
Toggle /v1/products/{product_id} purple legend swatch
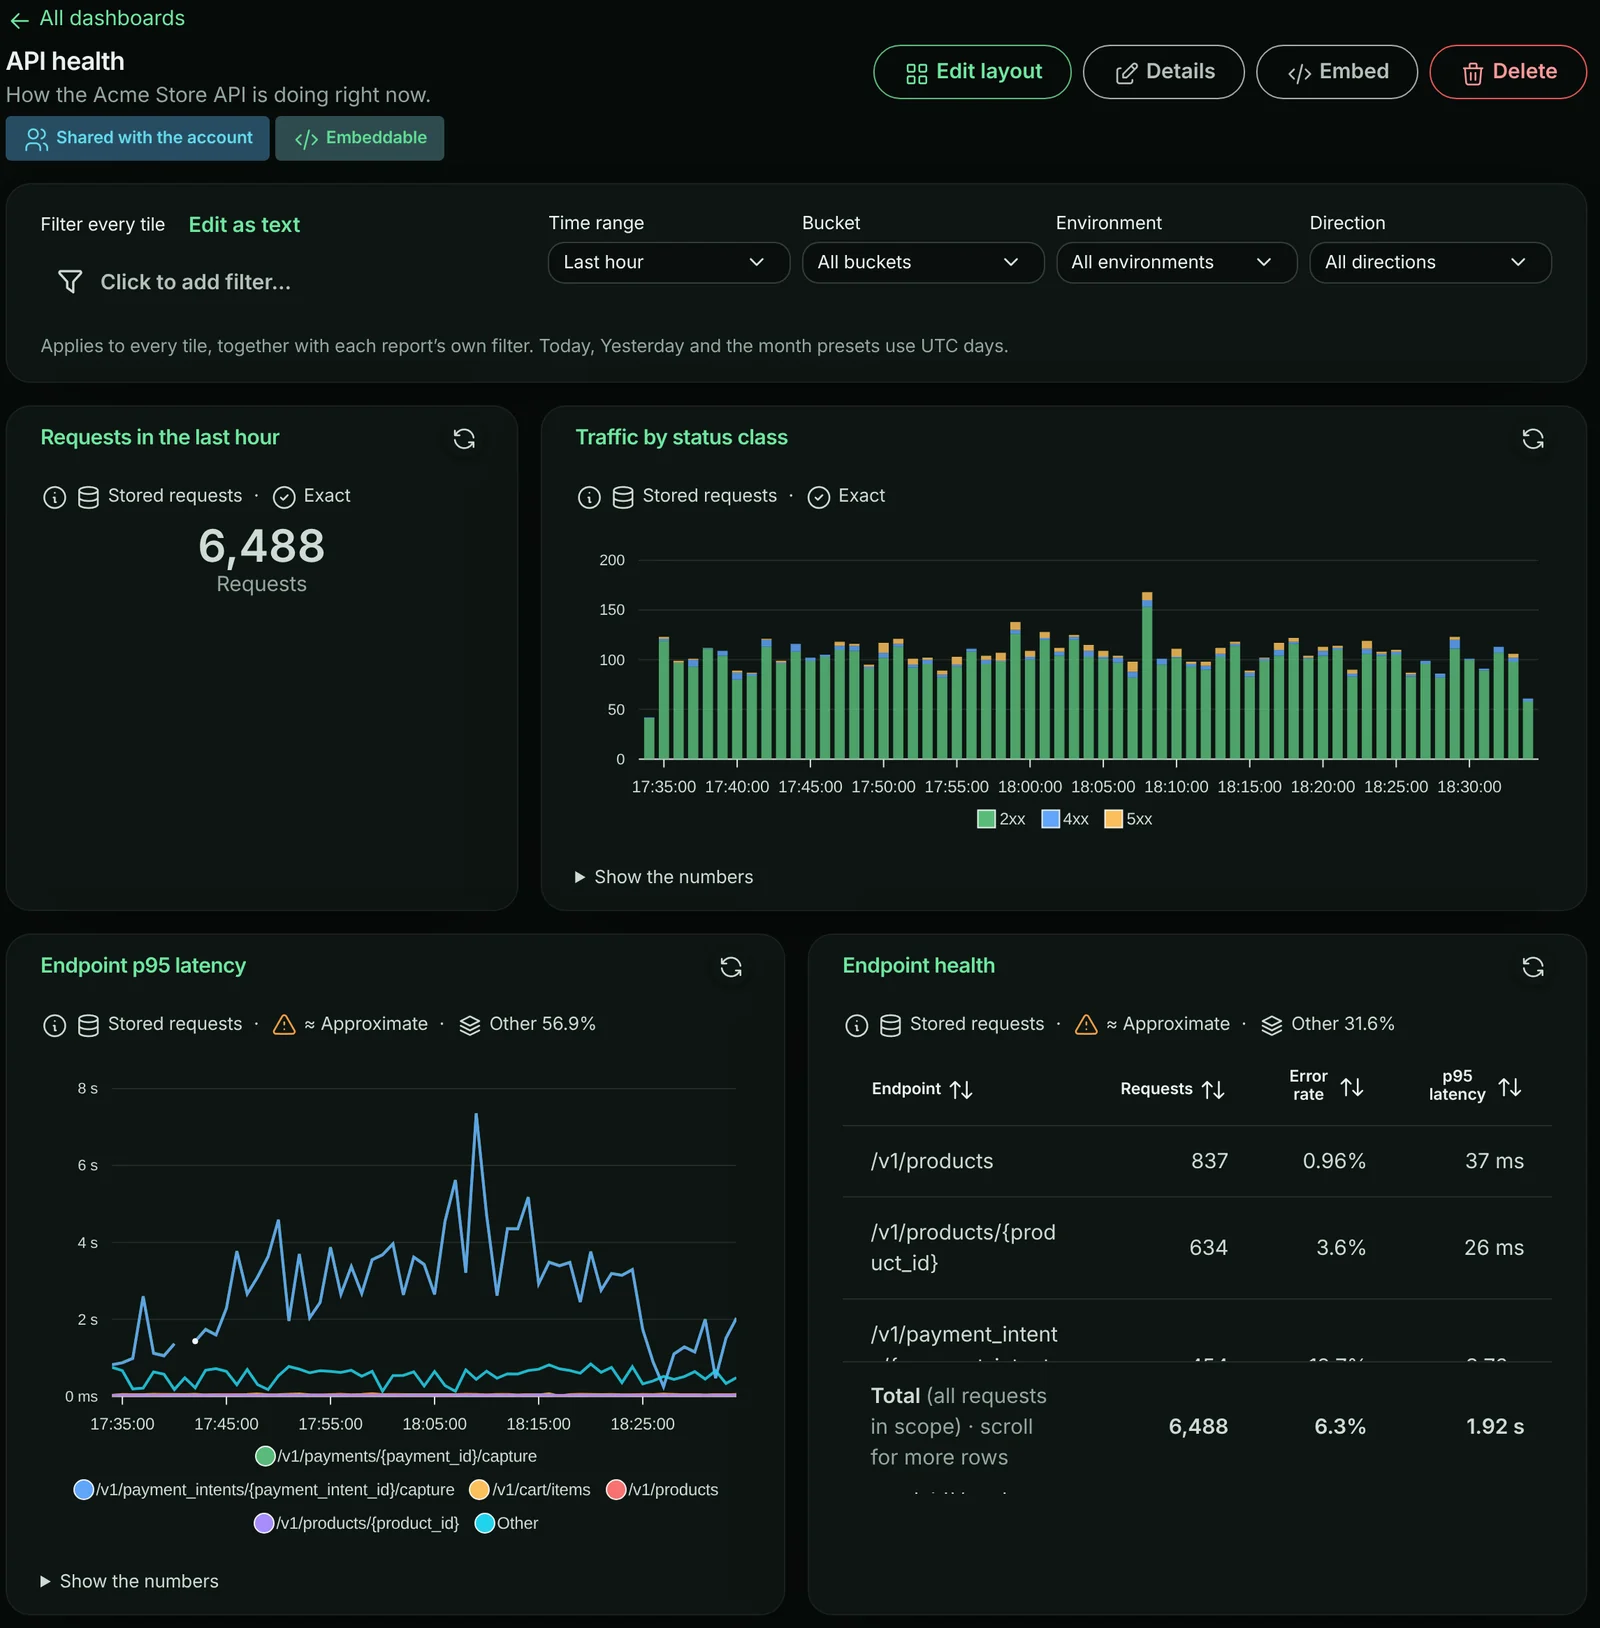[264, 1523]
